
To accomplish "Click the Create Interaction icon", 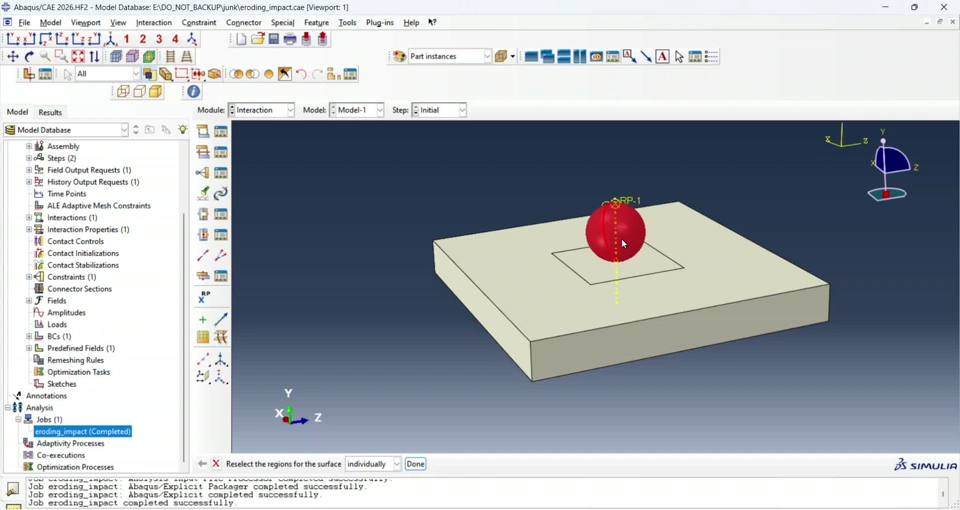I will point(203,131).
